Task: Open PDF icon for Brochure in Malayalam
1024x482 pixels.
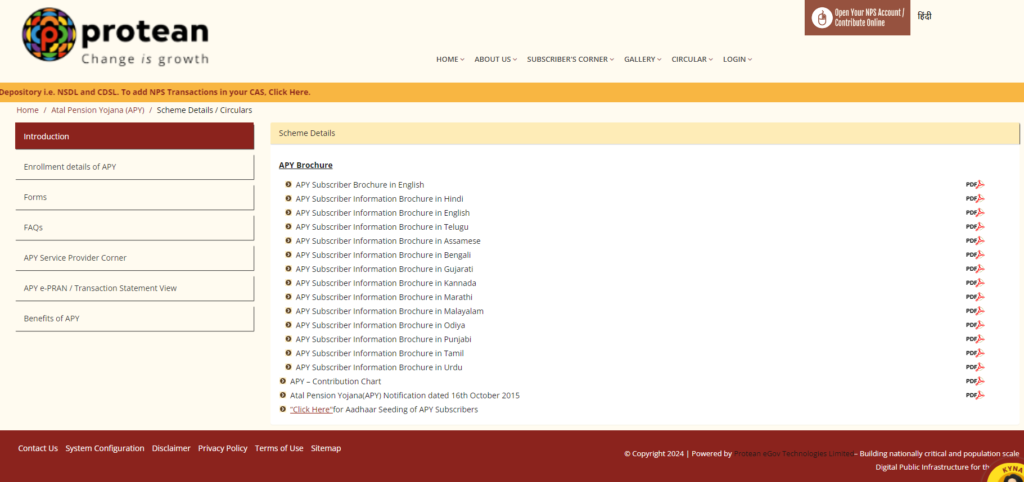Action: (974, 311)
